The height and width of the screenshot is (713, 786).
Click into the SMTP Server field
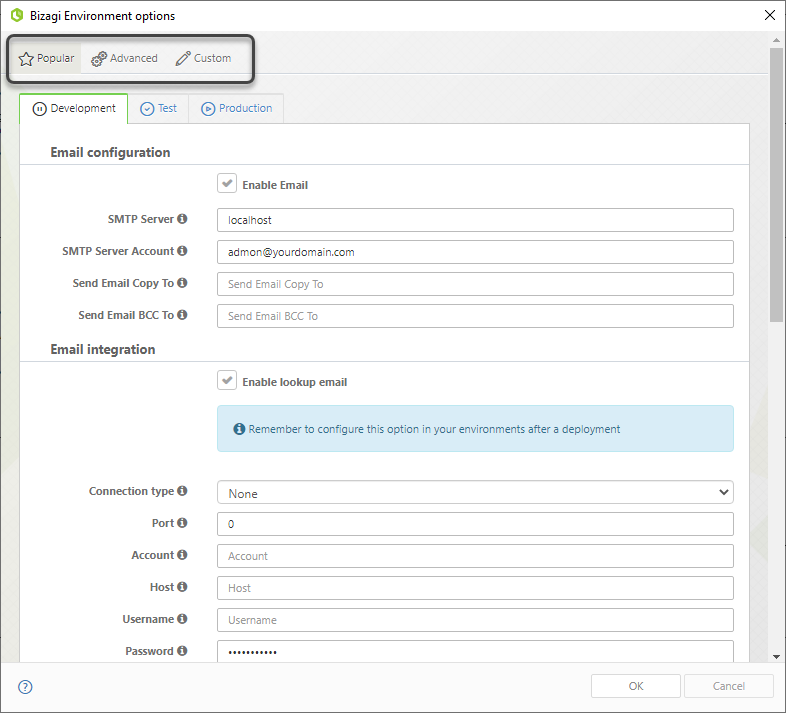pos(475,220)
